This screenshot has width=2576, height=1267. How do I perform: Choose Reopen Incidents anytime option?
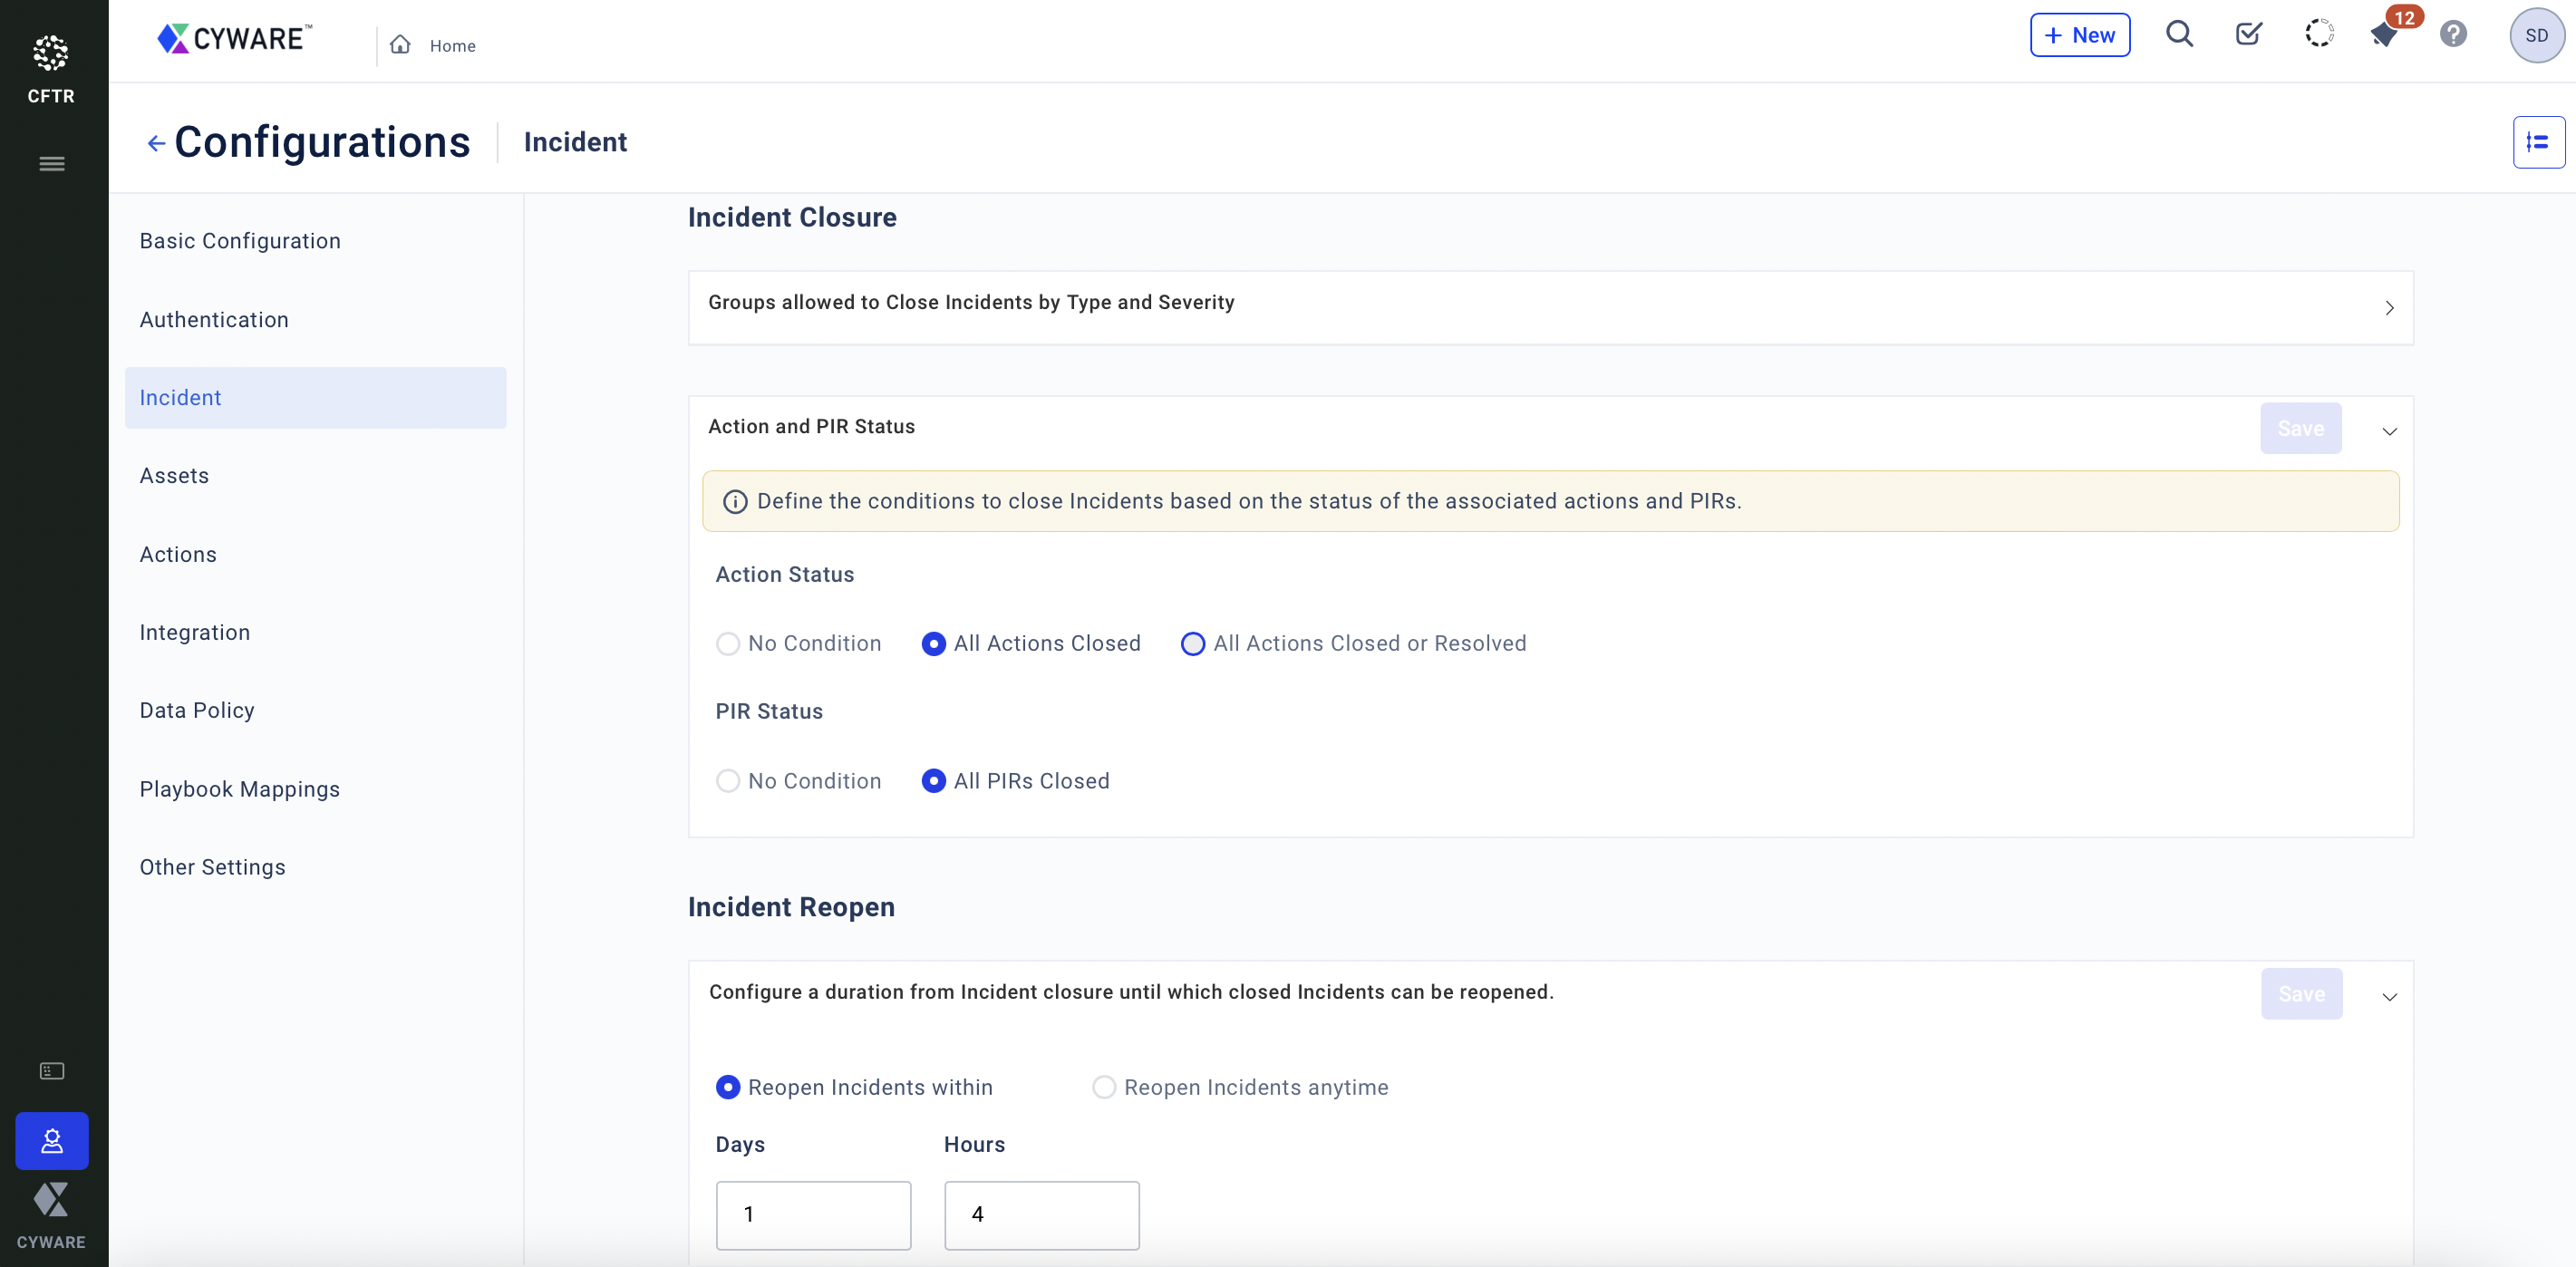(1103, 1087)
